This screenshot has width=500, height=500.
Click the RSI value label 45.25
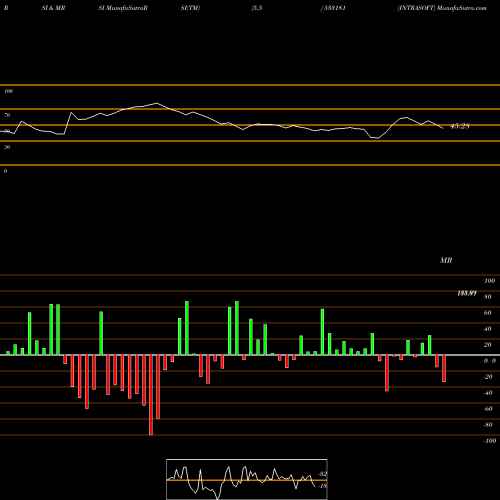(460, 126)
